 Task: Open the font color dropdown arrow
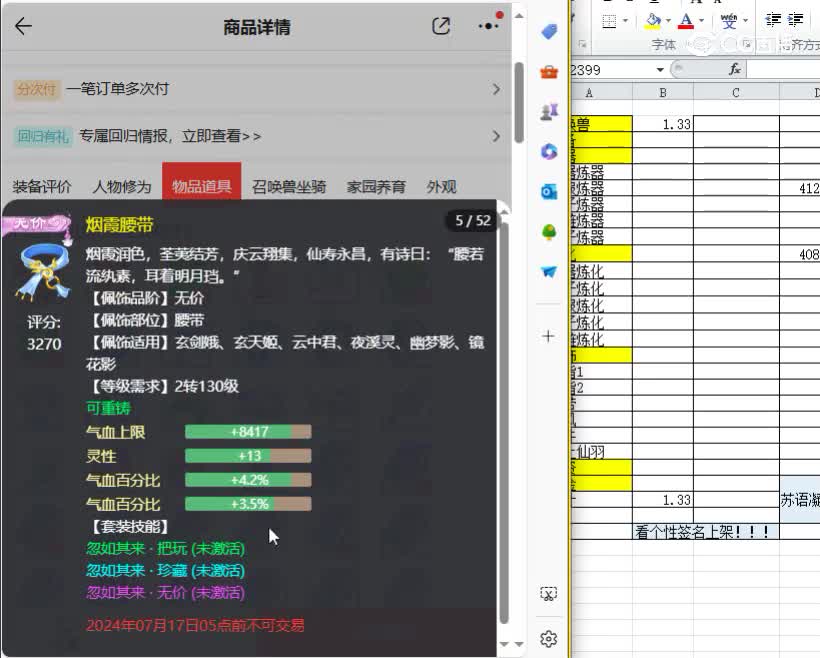[701, 21]
